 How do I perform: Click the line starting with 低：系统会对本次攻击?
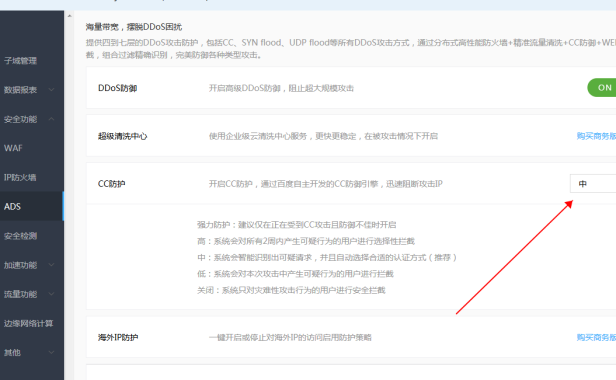pyautogui.click(x=295, y=274)
